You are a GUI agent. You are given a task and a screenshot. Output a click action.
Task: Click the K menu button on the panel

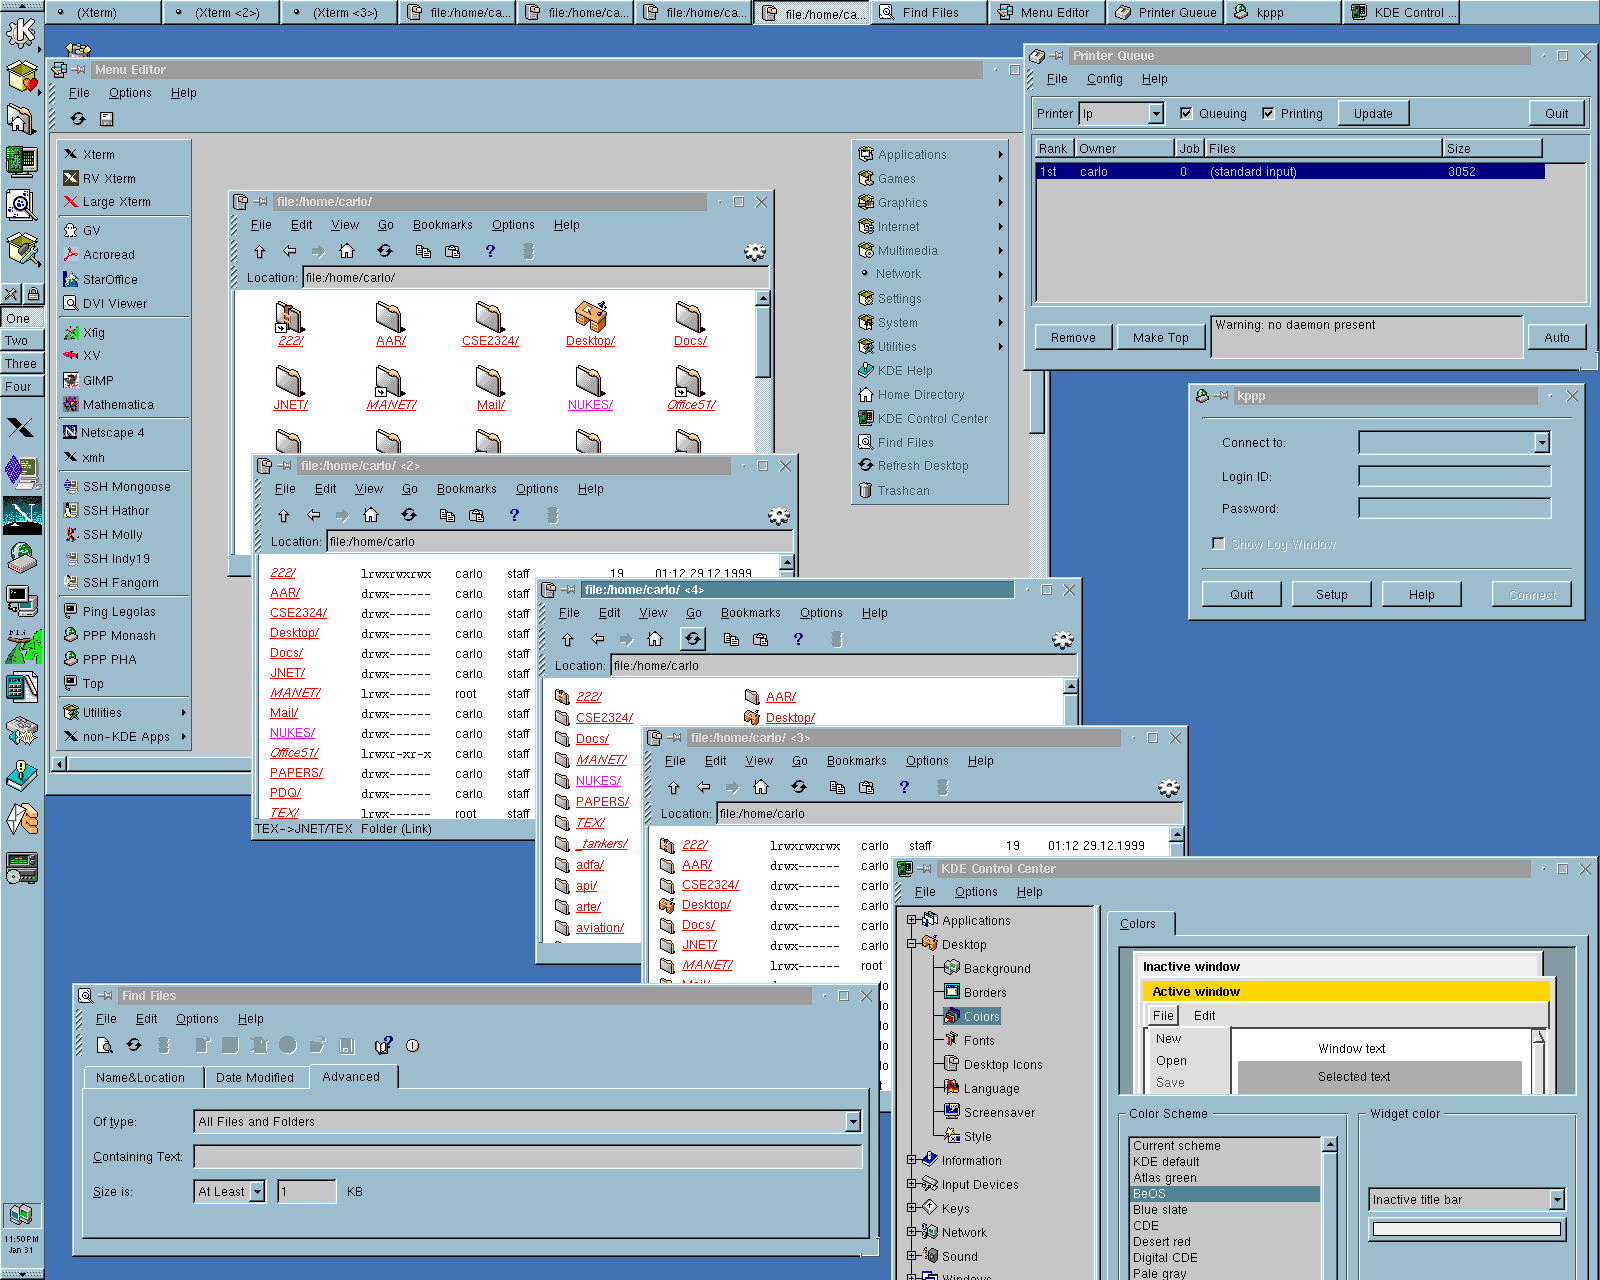point(21,31)
